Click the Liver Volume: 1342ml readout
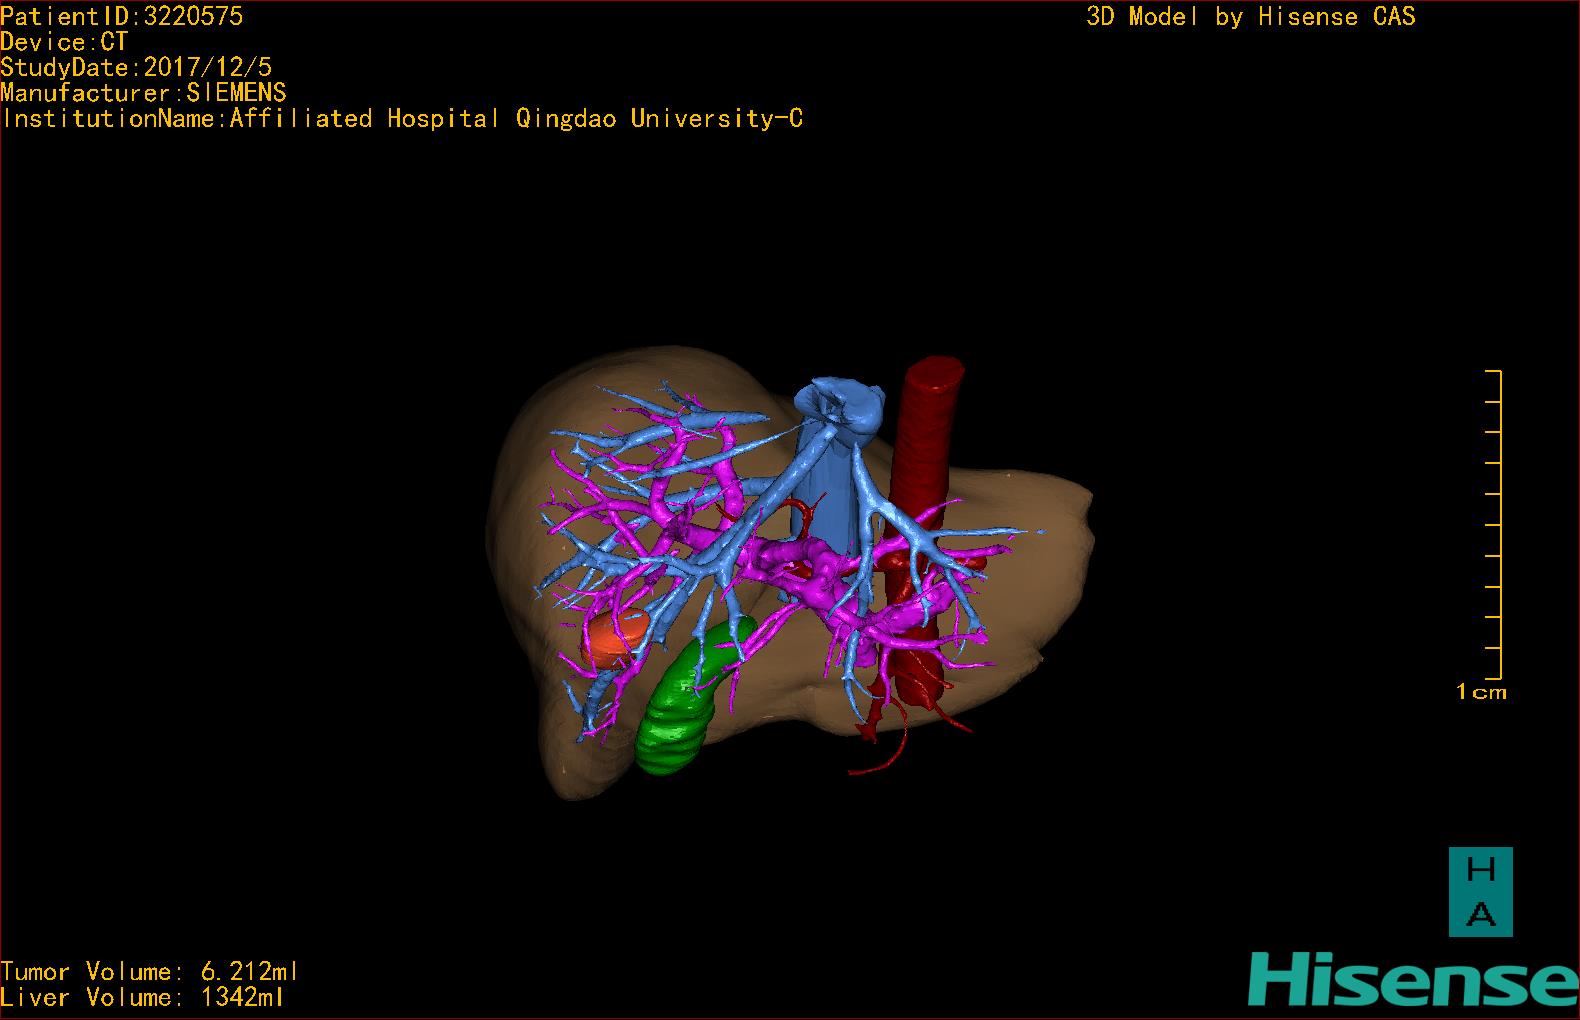The width and height of the screenshot is (1580, 1020). pos(142,997)
